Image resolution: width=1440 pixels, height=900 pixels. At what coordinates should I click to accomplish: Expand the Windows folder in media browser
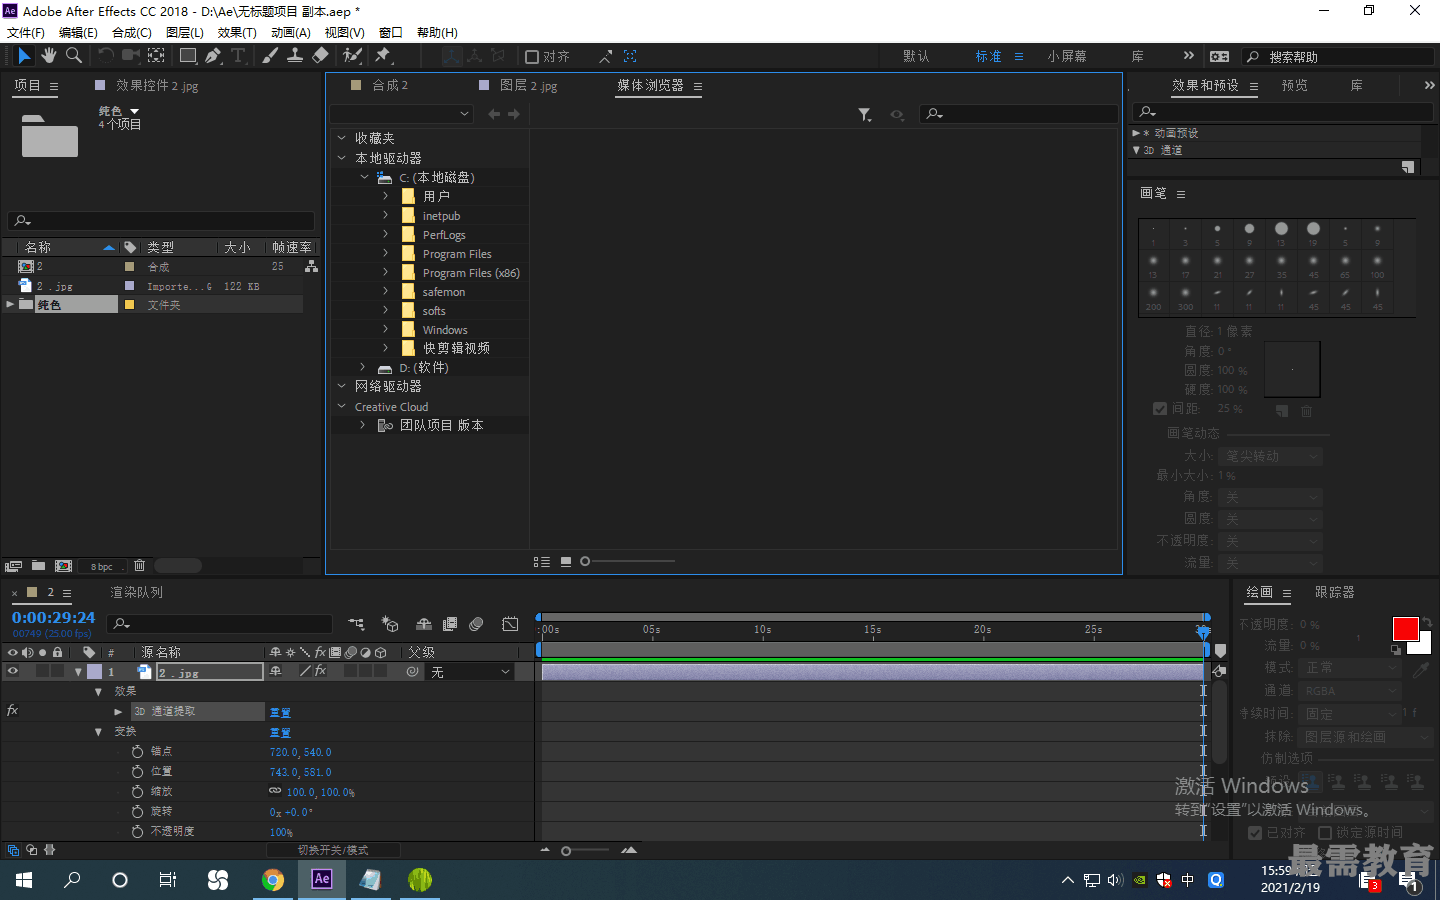(x=386, y=329)
